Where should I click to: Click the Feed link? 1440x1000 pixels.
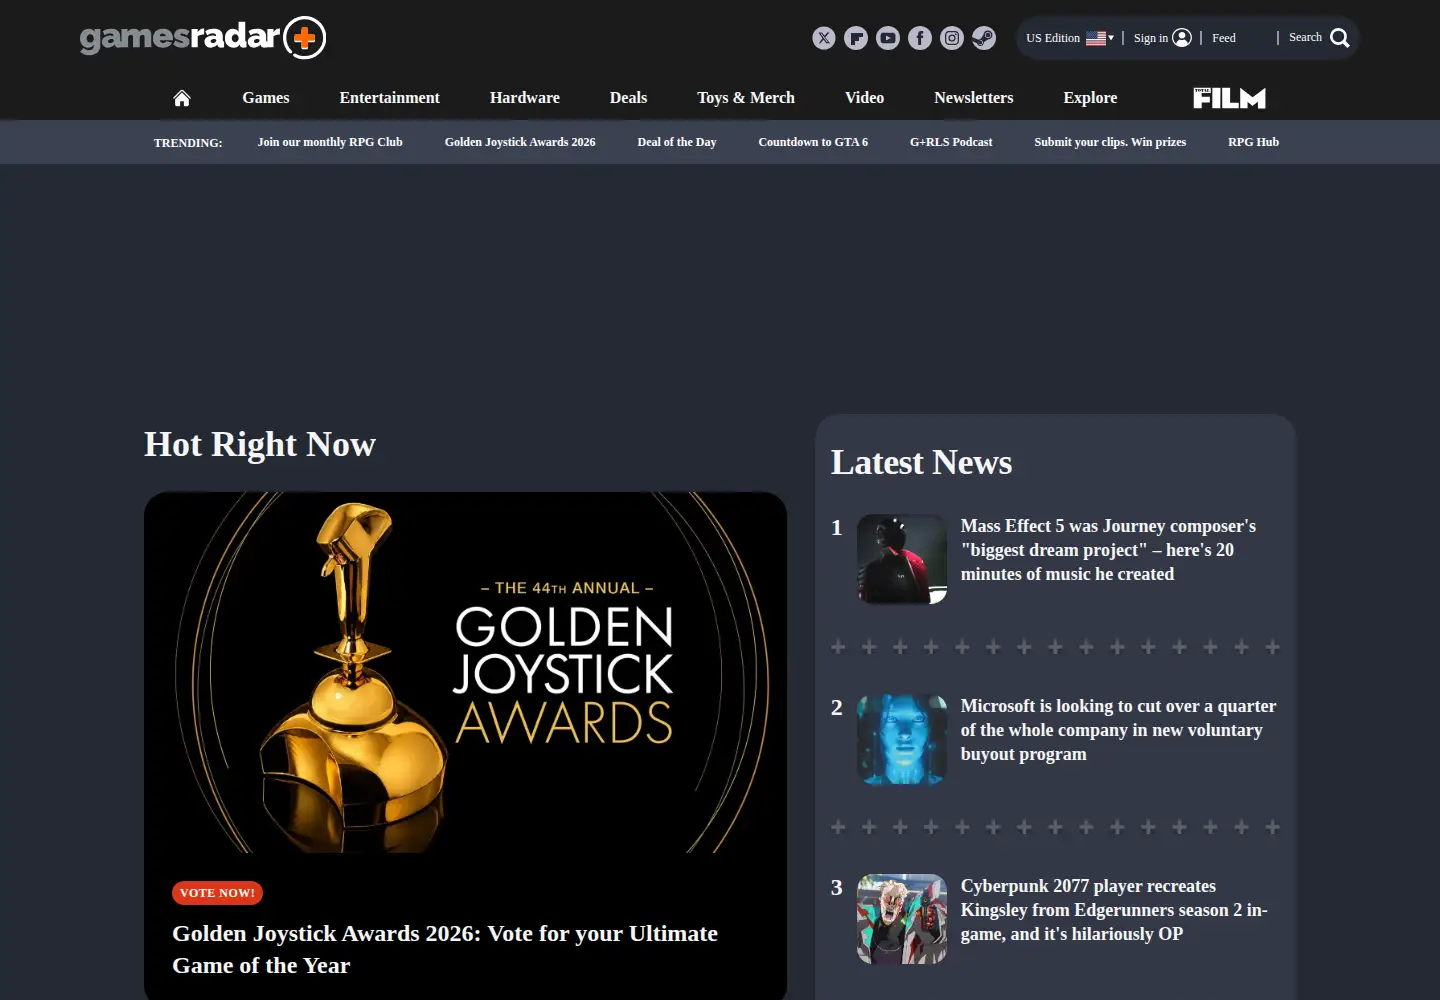tap(1224, 38)
